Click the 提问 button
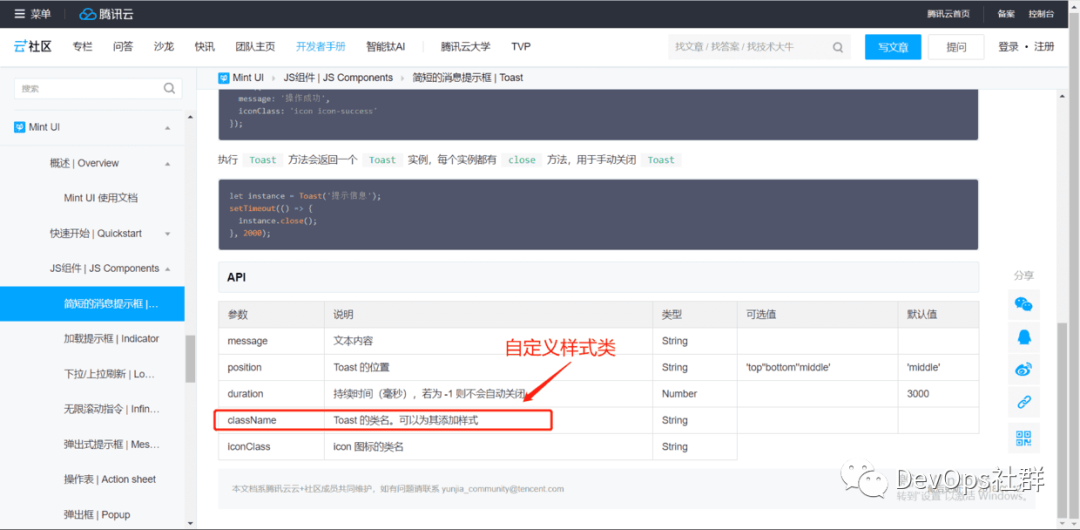This screenshot has width=1080, height=530. pyautogui.click(x=956, y=48)
